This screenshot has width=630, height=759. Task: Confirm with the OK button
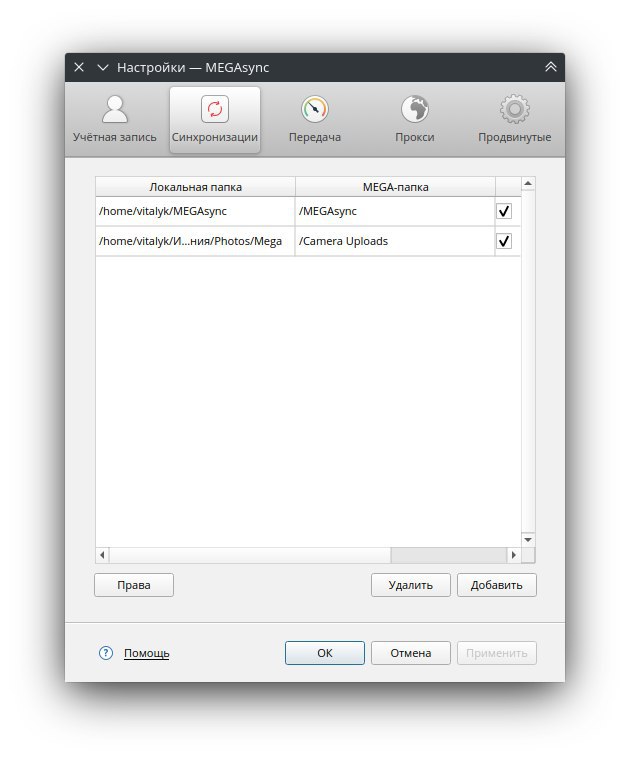325,653
